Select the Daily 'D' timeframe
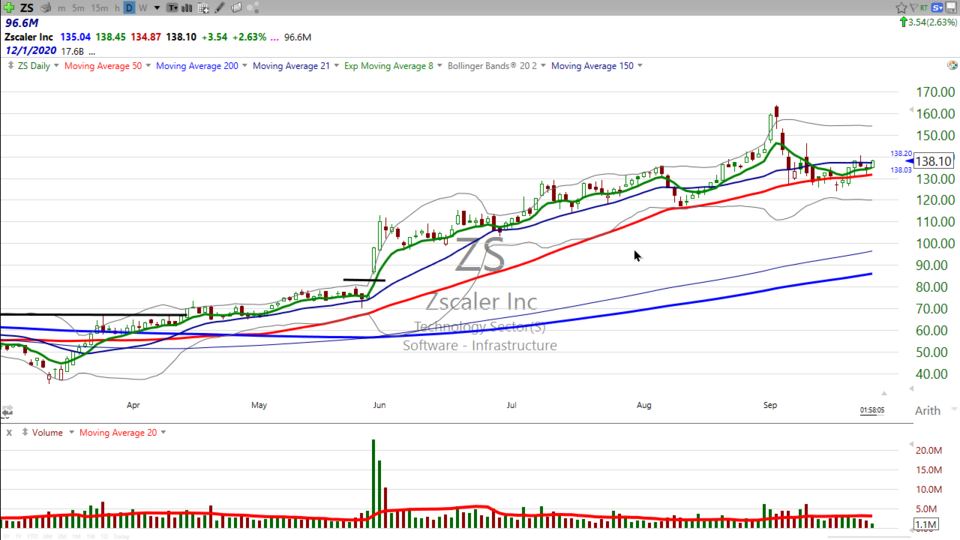 [x=129, y=8]
